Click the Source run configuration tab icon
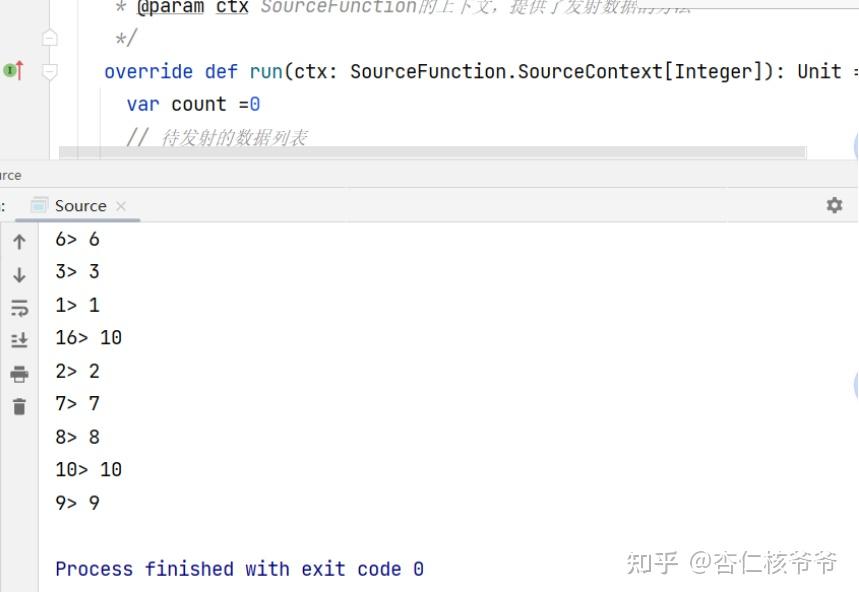This screenshot has width=859, height=597. coord(39,205)
